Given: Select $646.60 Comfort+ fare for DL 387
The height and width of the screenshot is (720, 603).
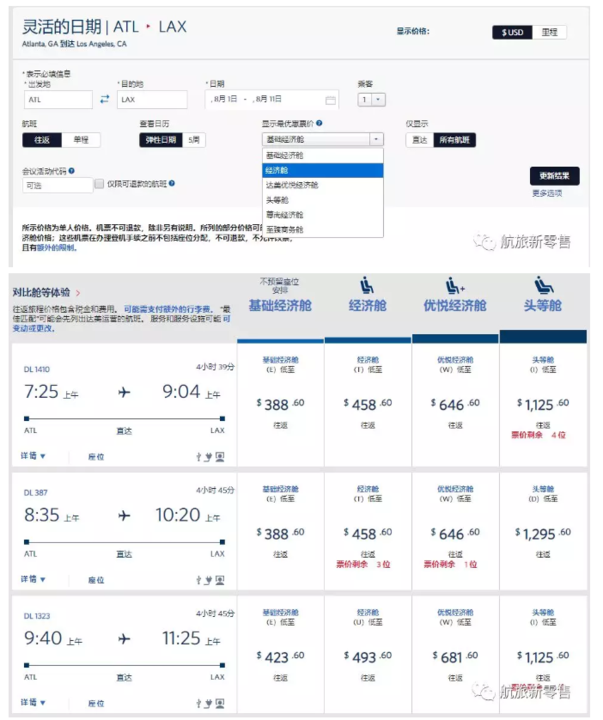Looking at the screenshot, I should point(455,534).
